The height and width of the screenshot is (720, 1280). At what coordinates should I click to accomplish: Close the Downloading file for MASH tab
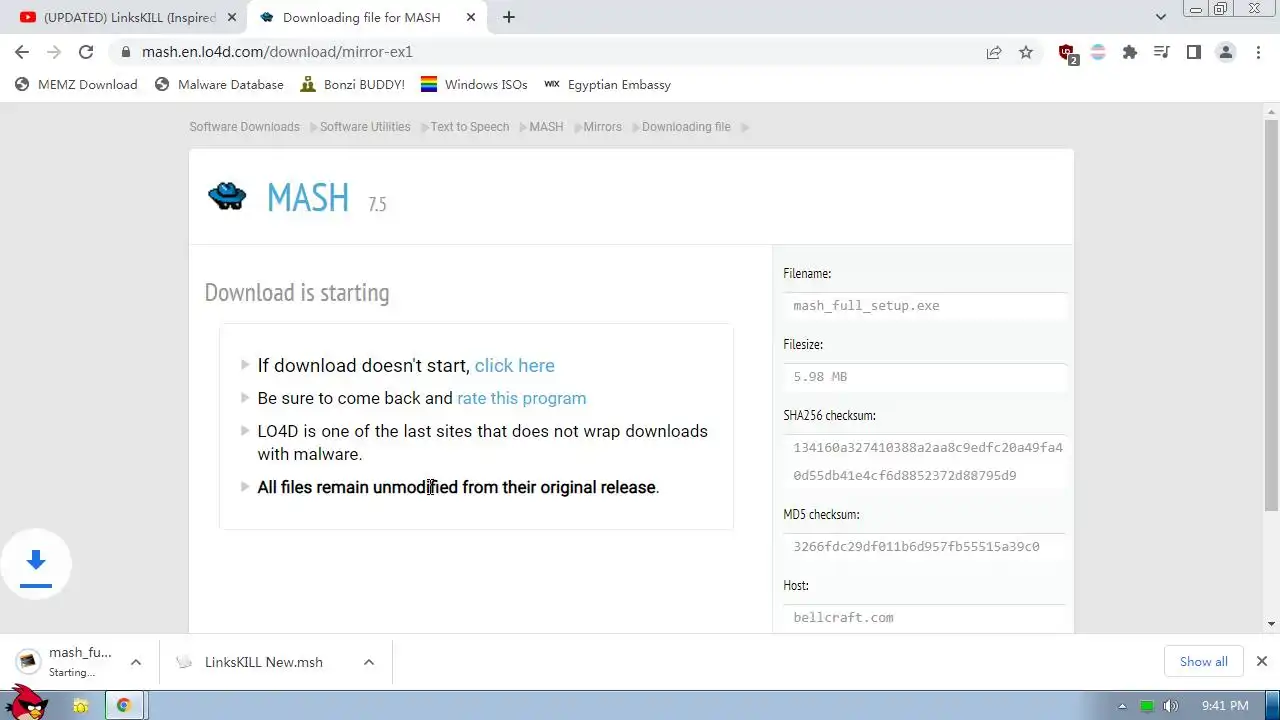click(x=469, y=17)
